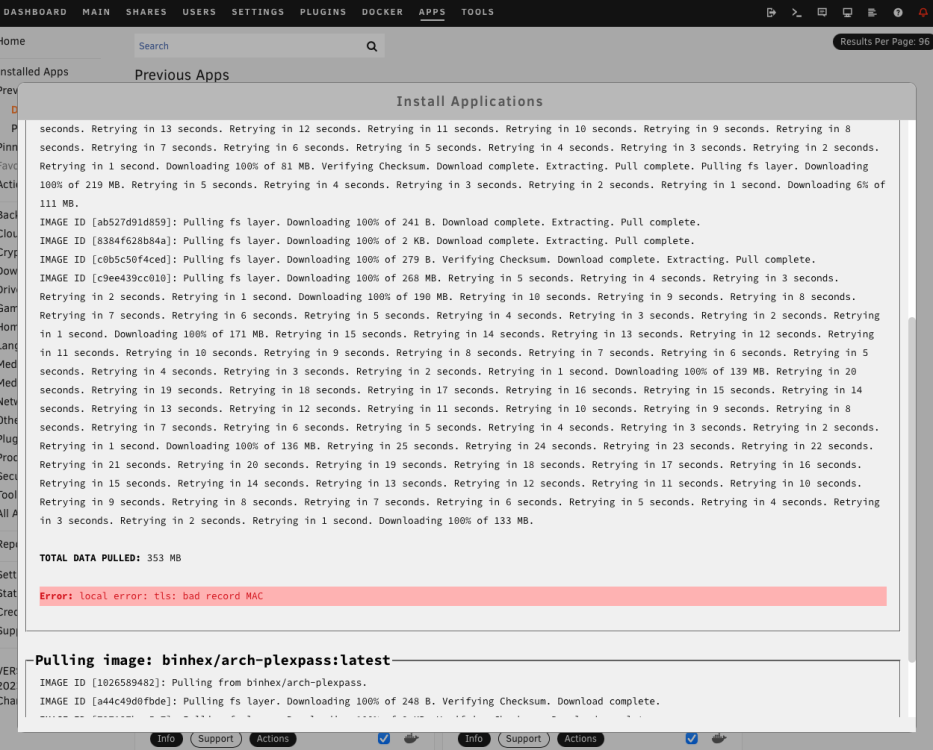This screenshot has width=933, height=750.
Task: Click the install dialog's vertical scrollbar
Action: [x=912, y=489]
